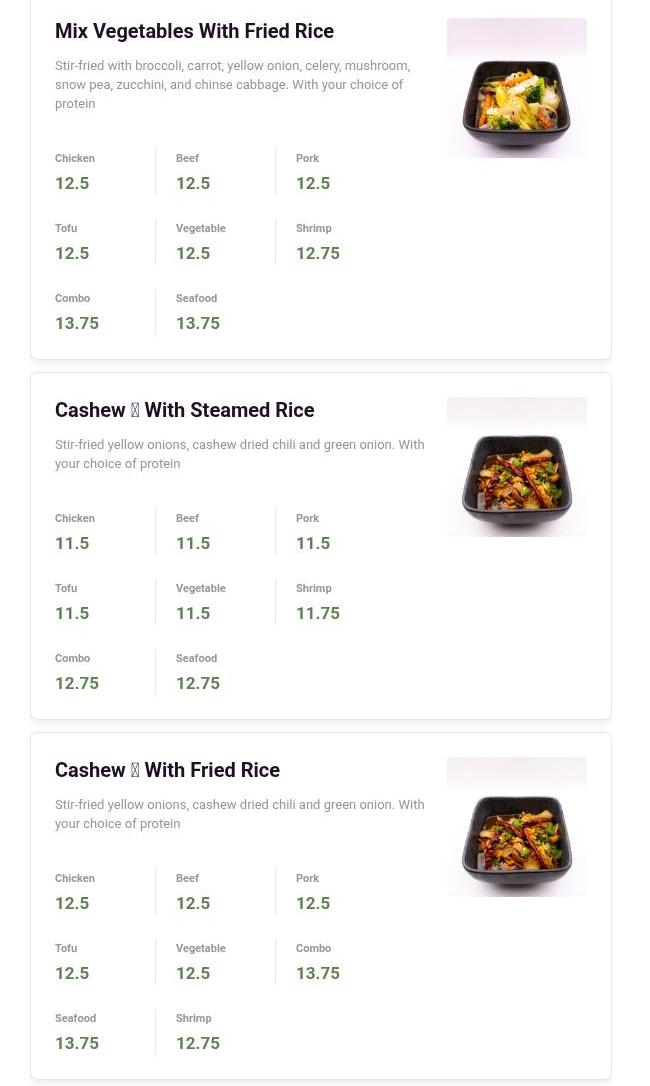Select Beef 11.5 for Cashew Steamed Rice
Viewport: 650px width, 1086px height.
(x=193, y=532)
